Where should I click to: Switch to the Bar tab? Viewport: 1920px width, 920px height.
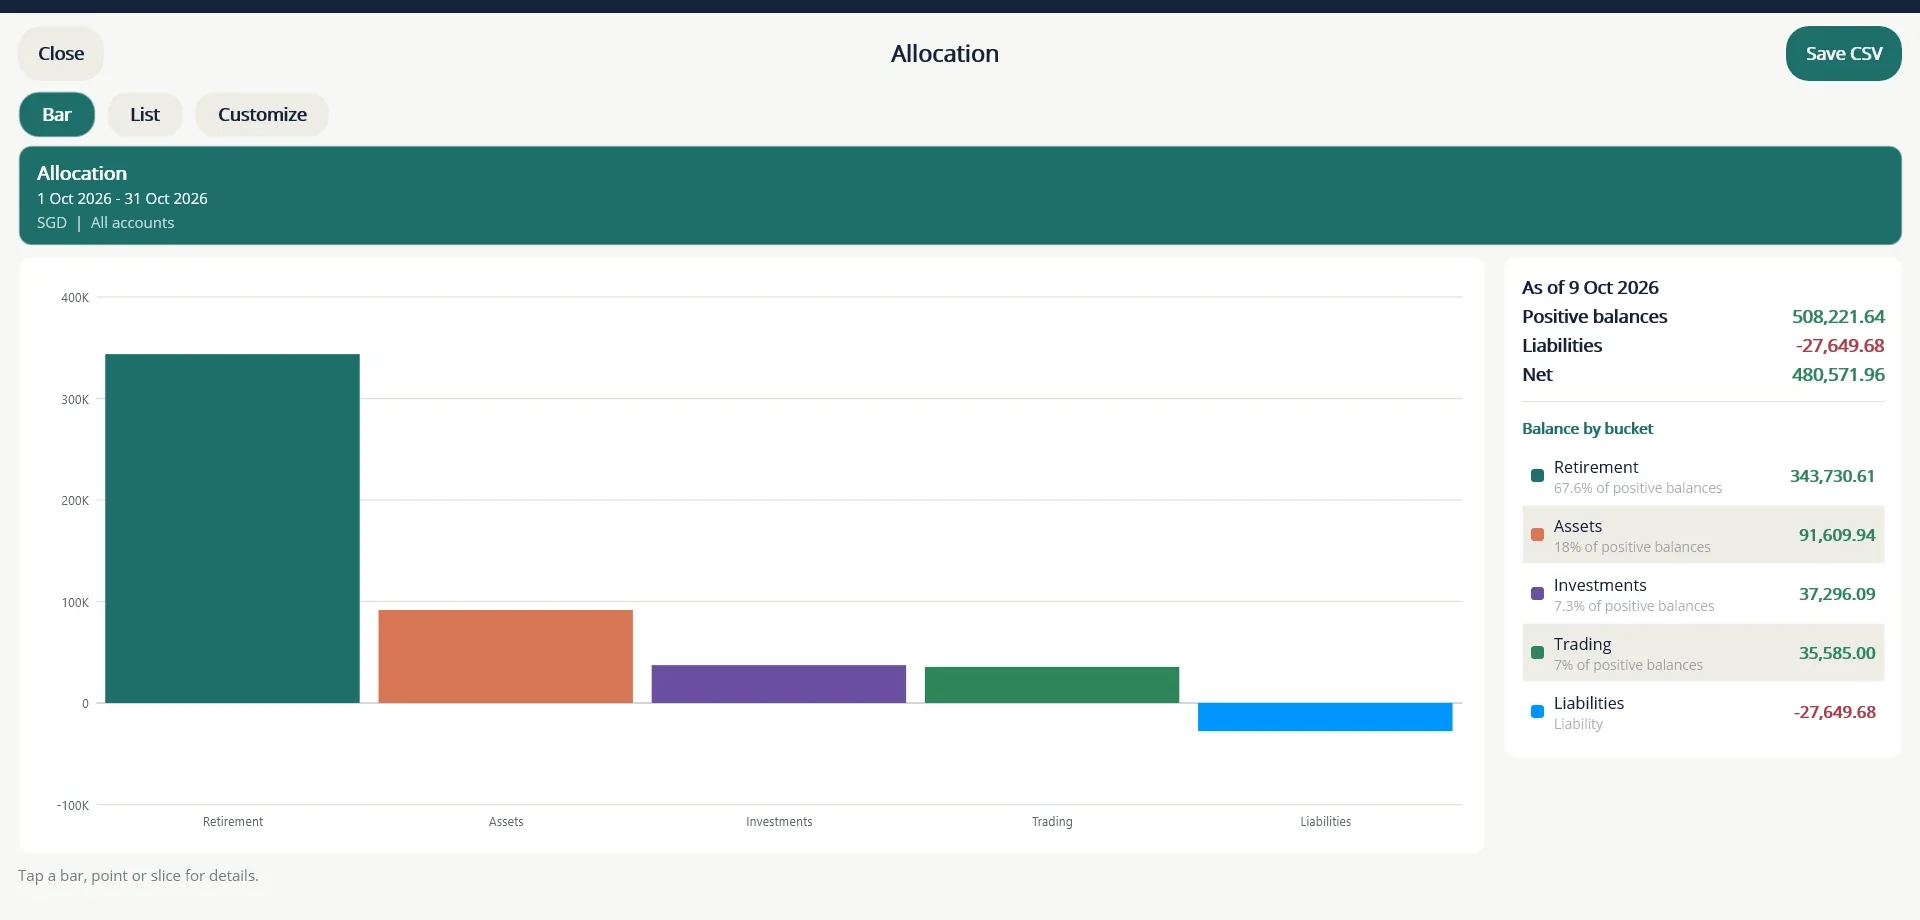tap(57, 115)
